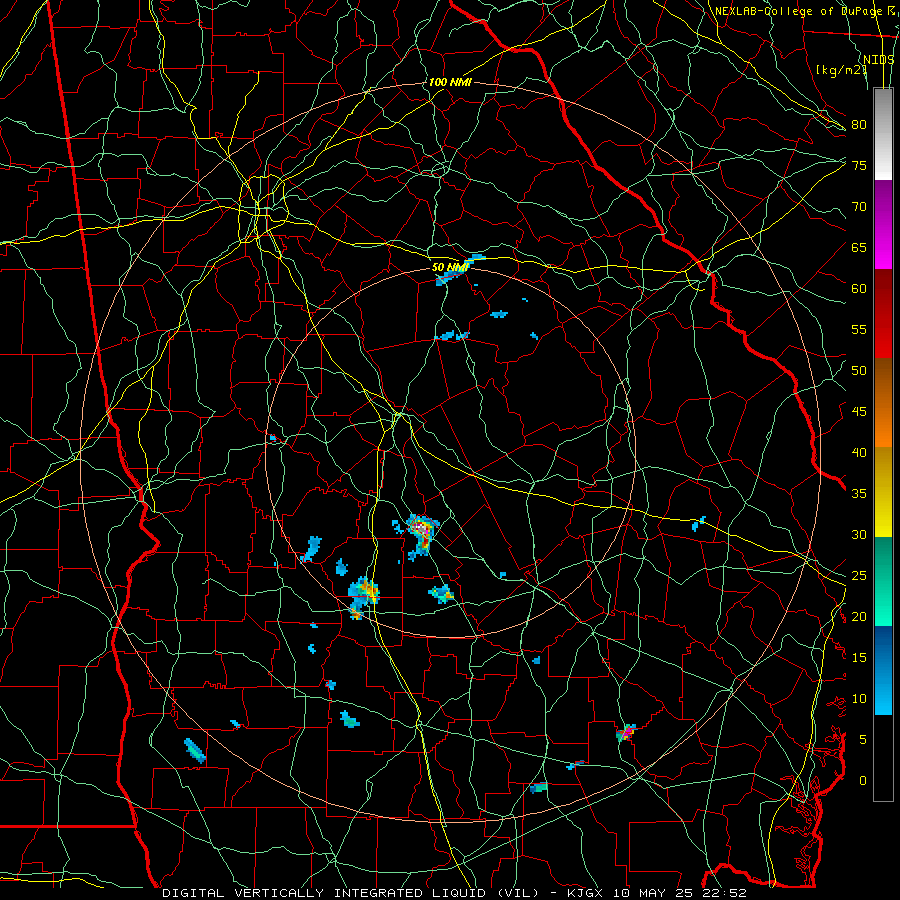Pick the brown-orange segment of the color bar
The width and height of the screenshot is (900, 900).
tap(883, 403)
